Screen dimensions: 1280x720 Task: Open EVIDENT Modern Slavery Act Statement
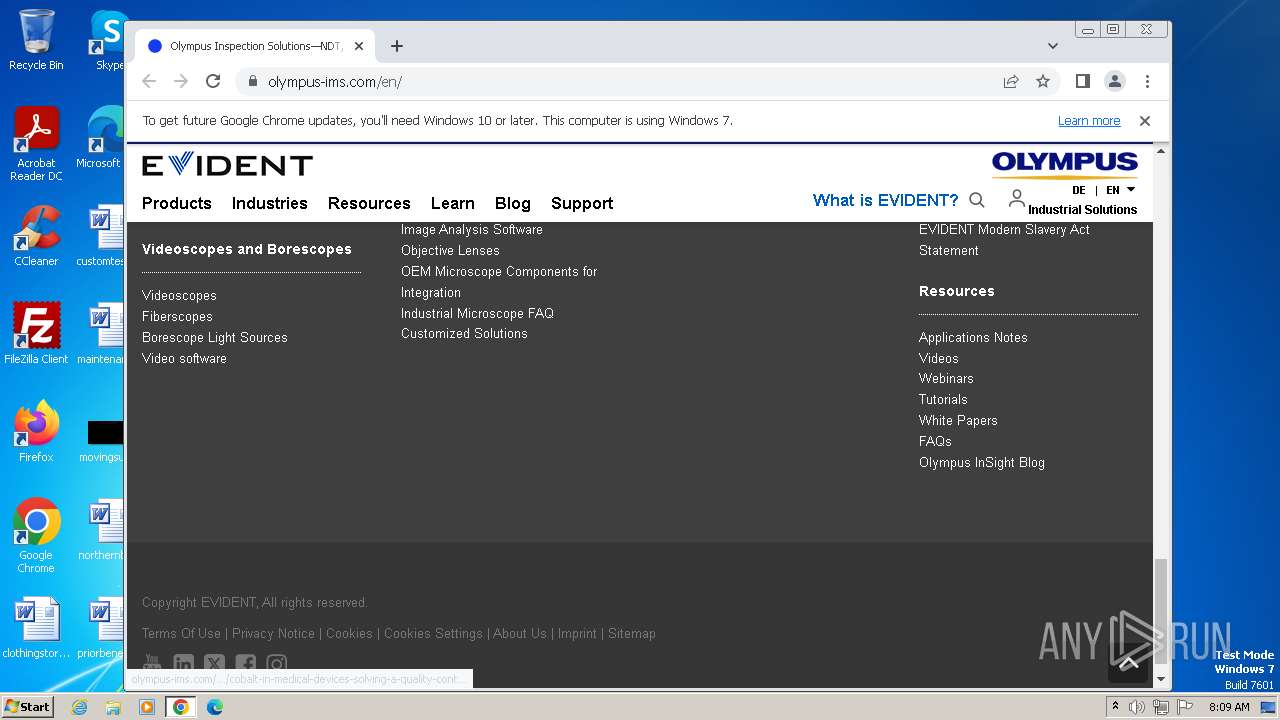coord(1004,240)
